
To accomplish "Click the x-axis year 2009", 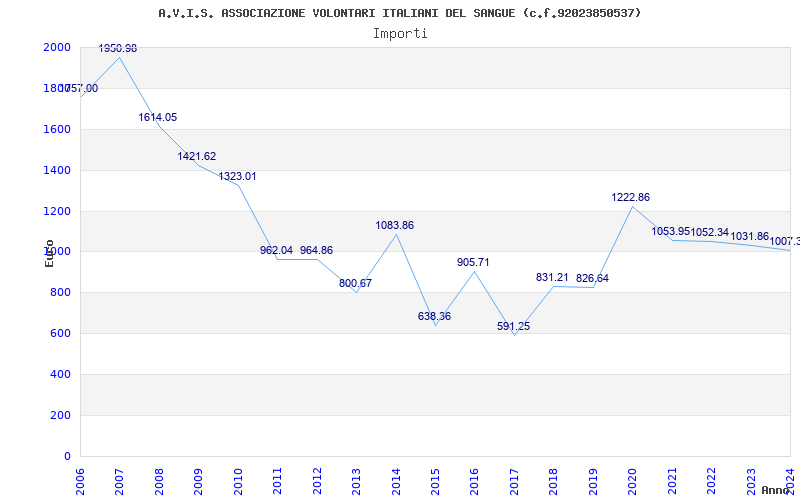I will tap(198, 481).
